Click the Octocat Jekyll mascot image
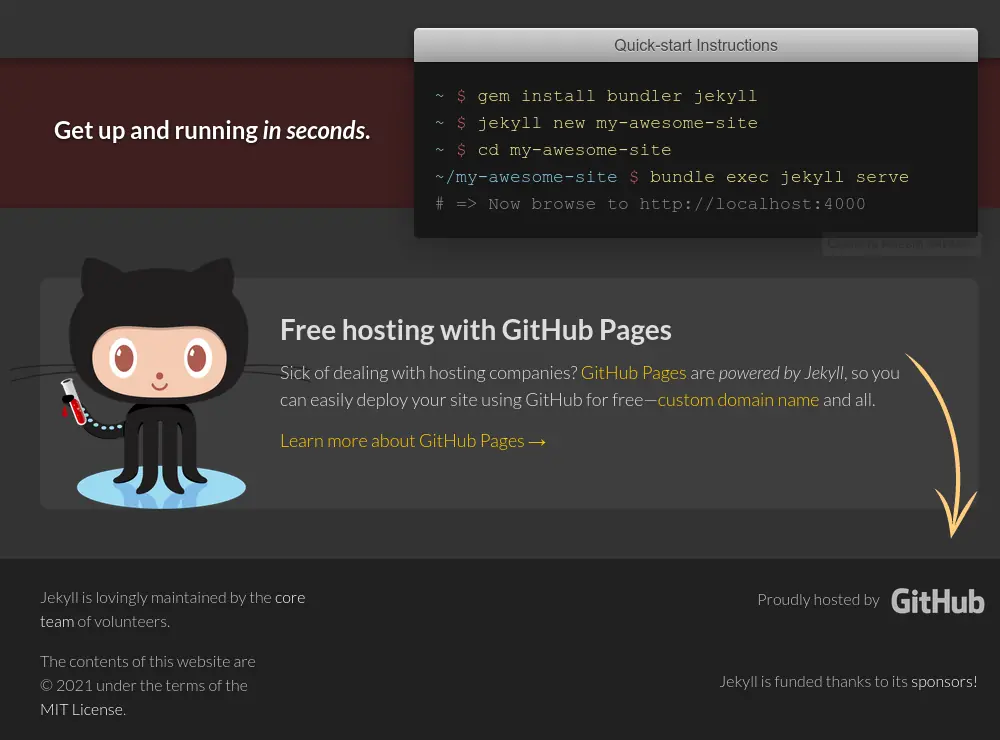 (x=159, y=383)
